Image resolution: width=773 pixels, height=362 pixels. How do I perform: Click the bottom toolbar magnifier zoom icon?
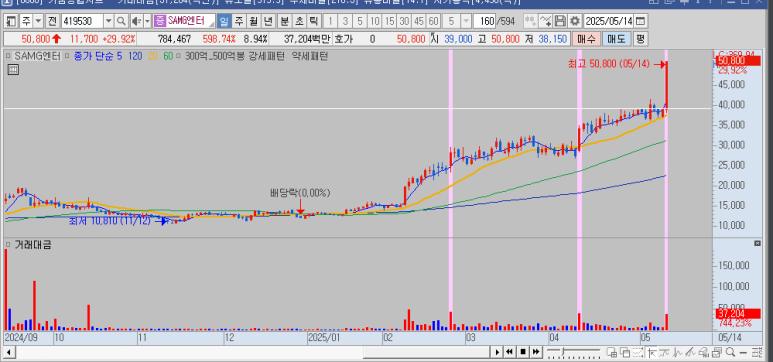coord(730,352)
